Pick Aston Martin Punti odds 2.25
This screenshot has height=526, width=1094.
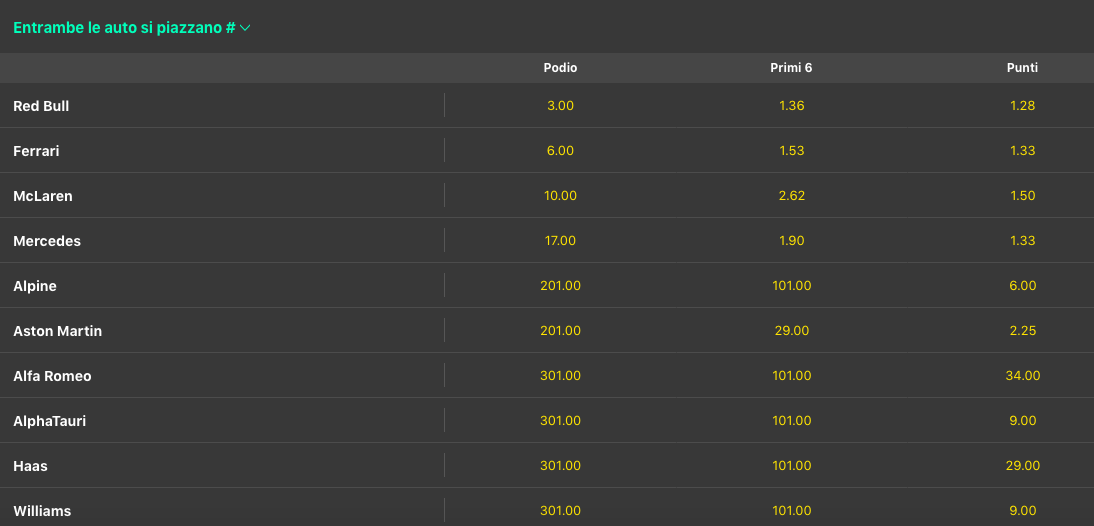pyautogui.click(x=1022, y=331)
